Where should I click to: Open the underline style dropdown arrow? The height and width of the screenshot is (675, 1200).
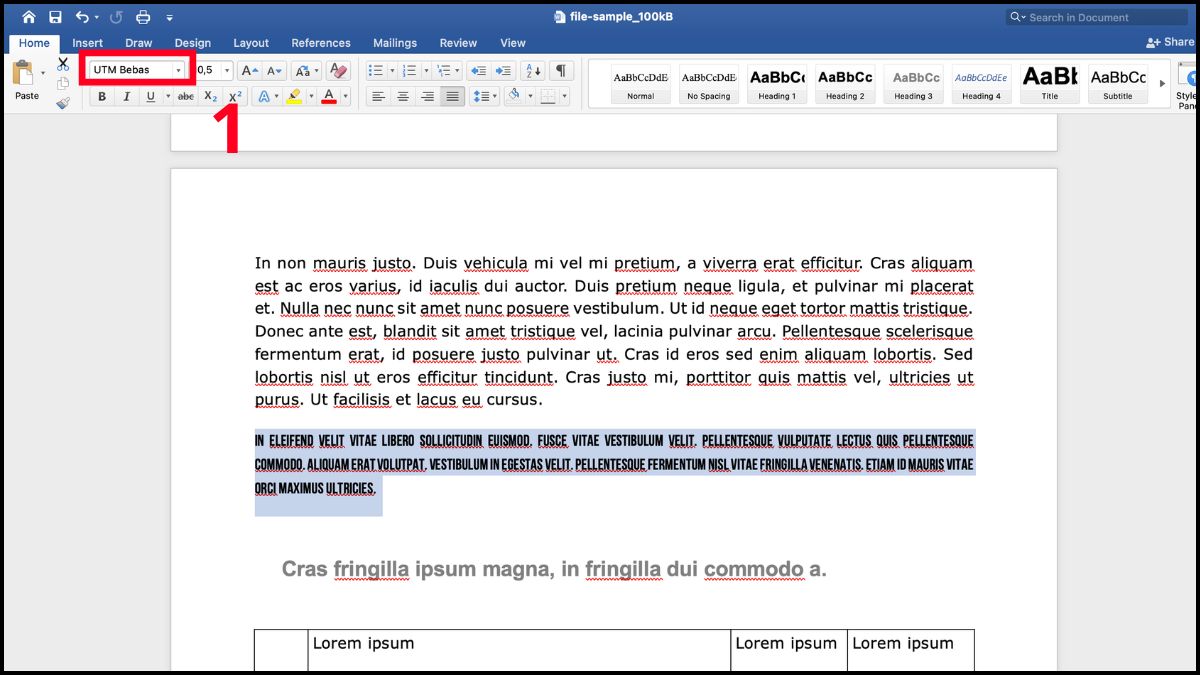click(166, 97)
